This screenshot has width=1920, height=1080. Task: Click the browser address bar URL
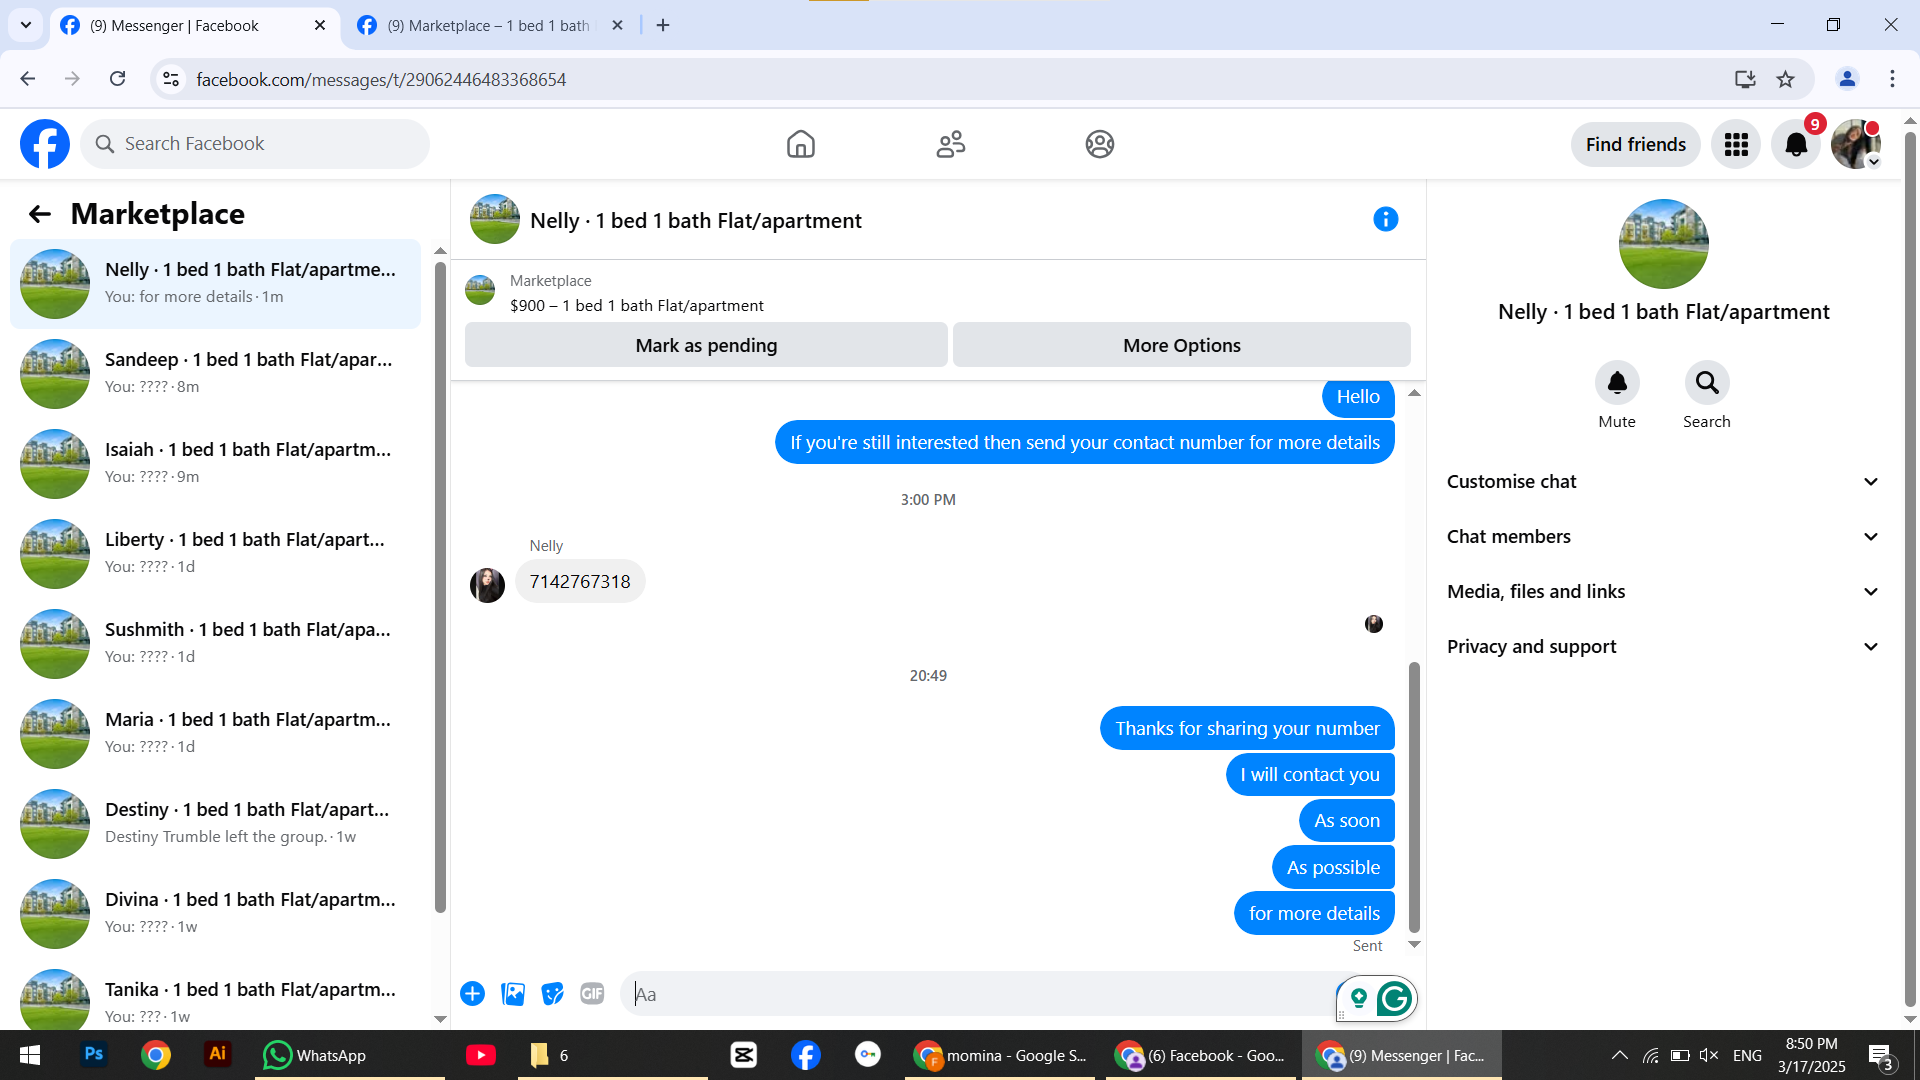(x=381, y=79)
